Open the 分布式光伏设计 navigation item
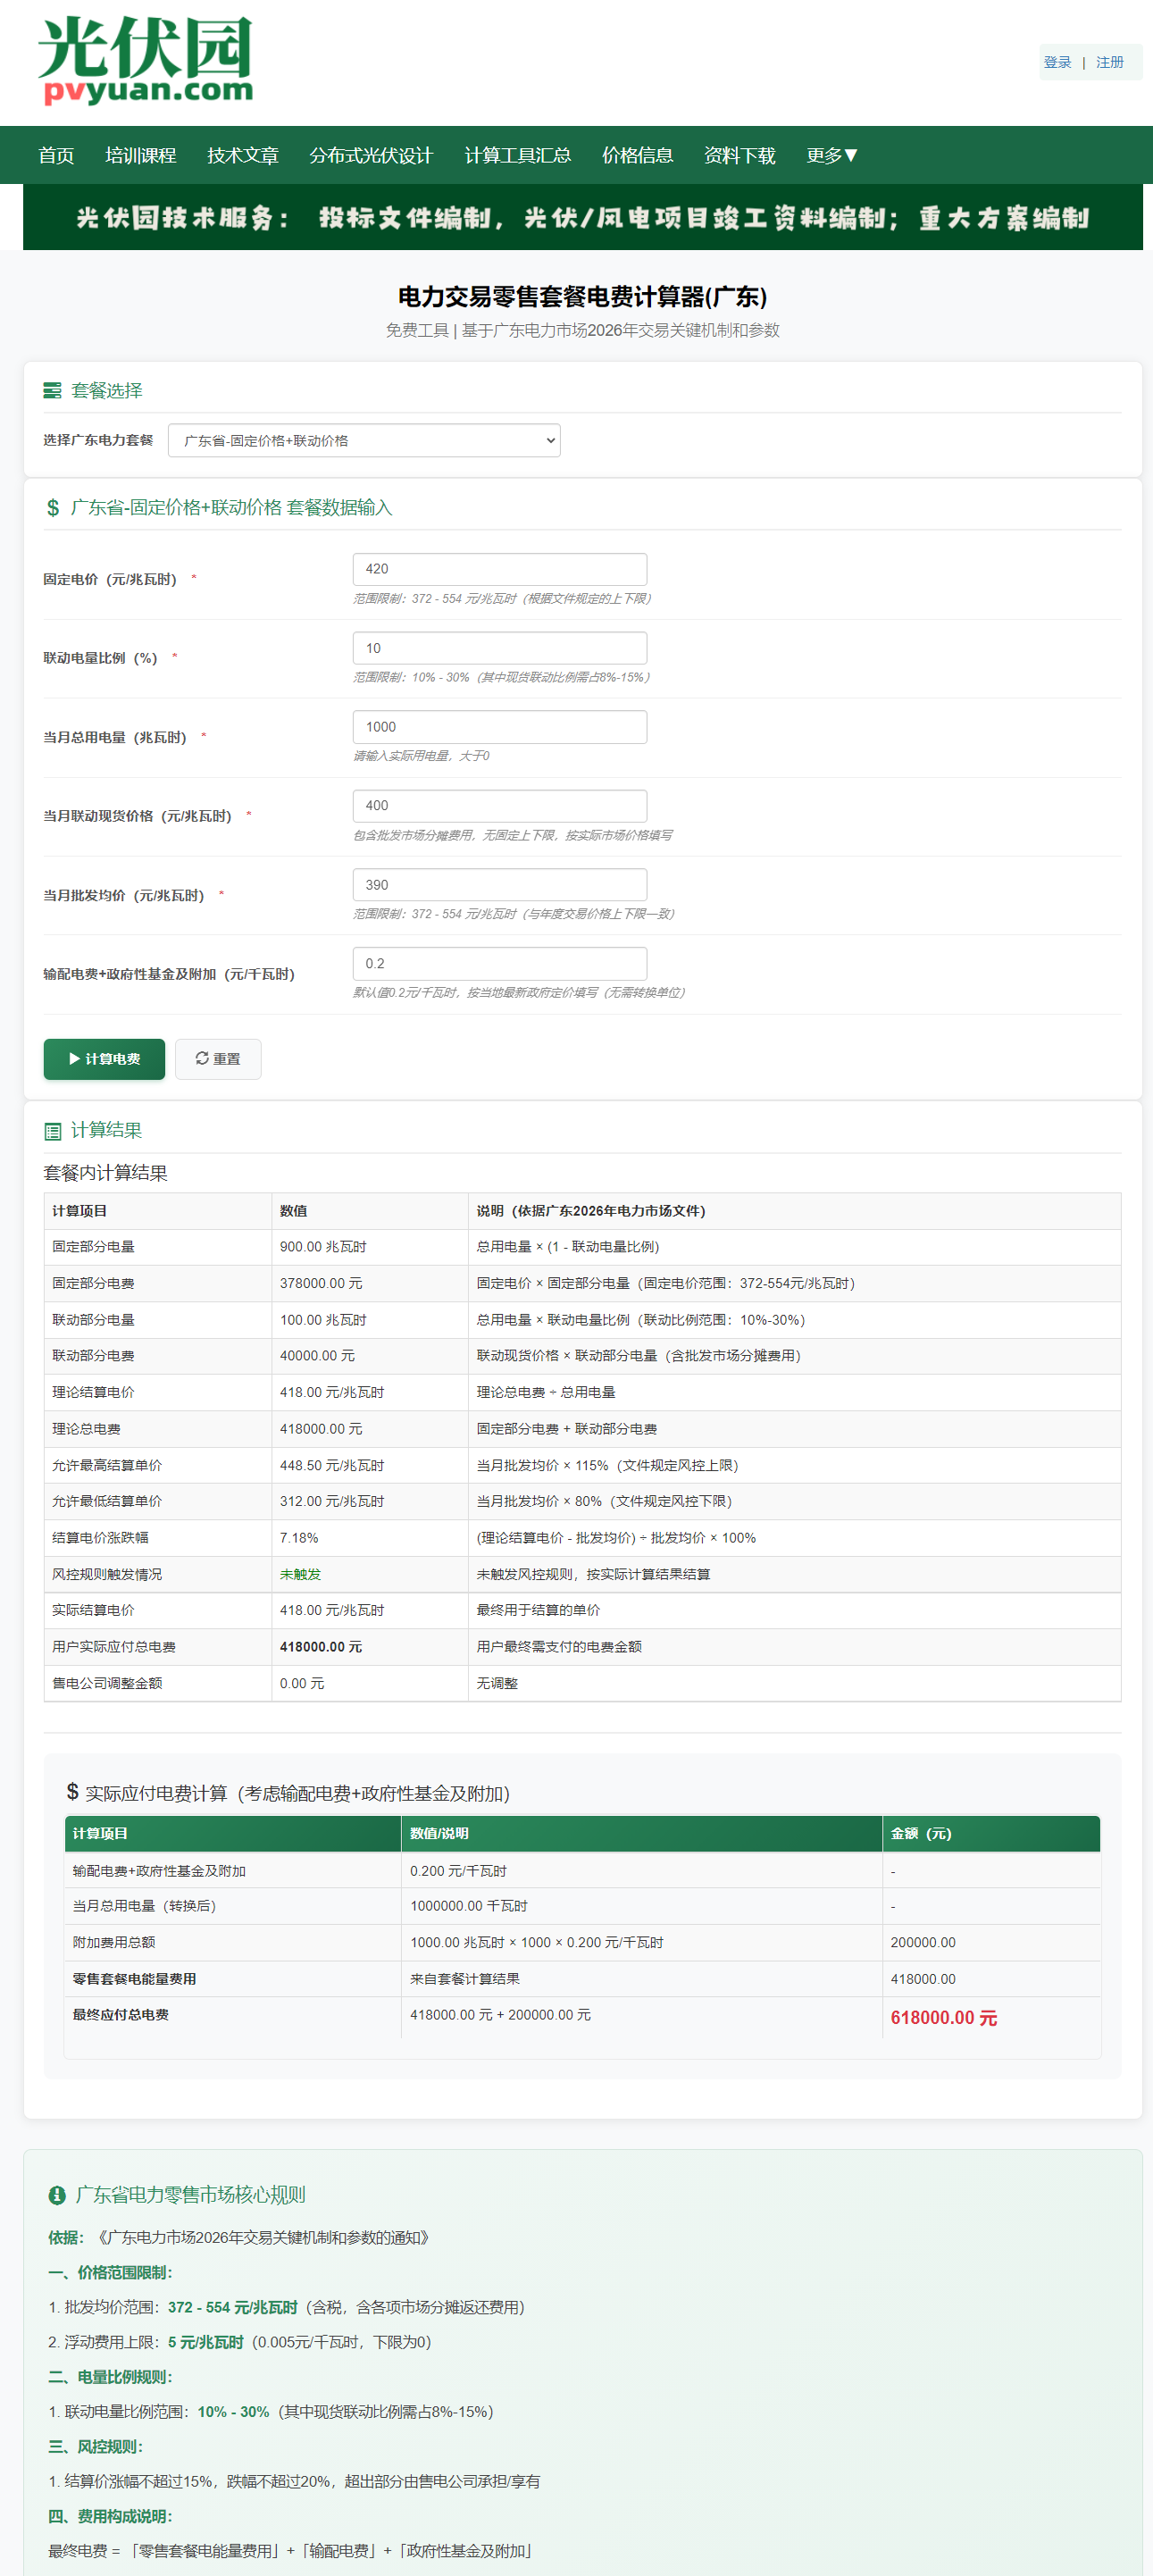The image size is (1153, 2576). [370, 155]
